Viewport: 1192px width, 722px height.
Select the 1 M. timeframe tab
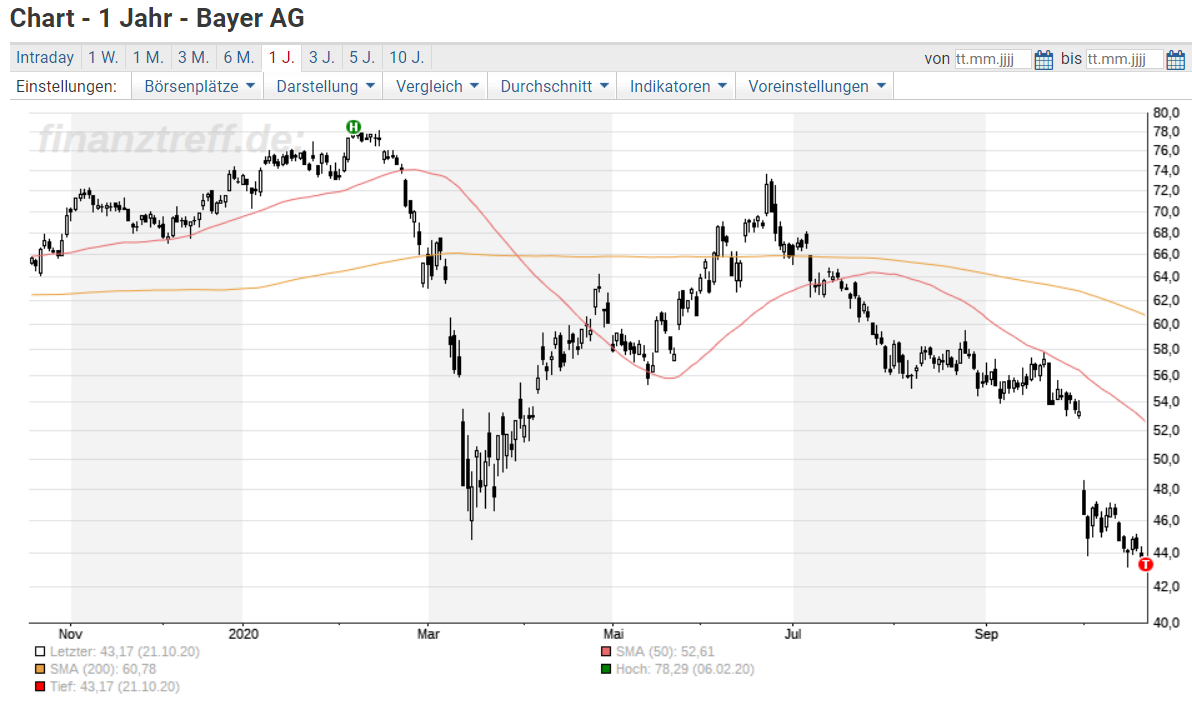click(x=148, y=58)
